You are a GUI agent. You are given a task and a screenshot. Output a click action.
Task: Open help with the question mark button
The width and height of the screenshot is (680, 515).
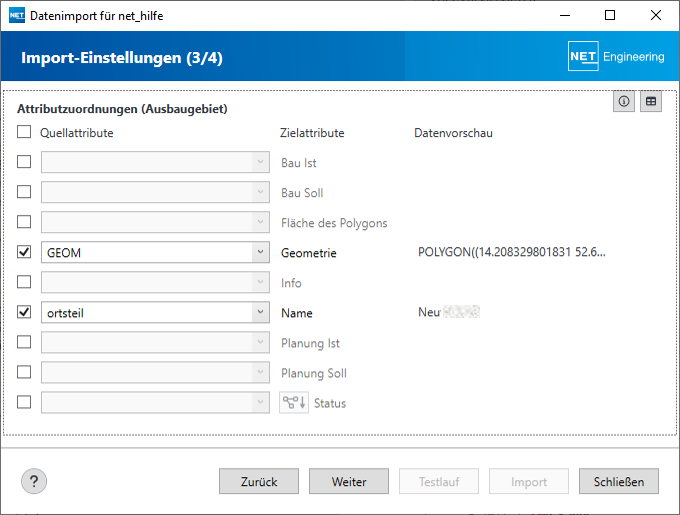click(34, 481)
